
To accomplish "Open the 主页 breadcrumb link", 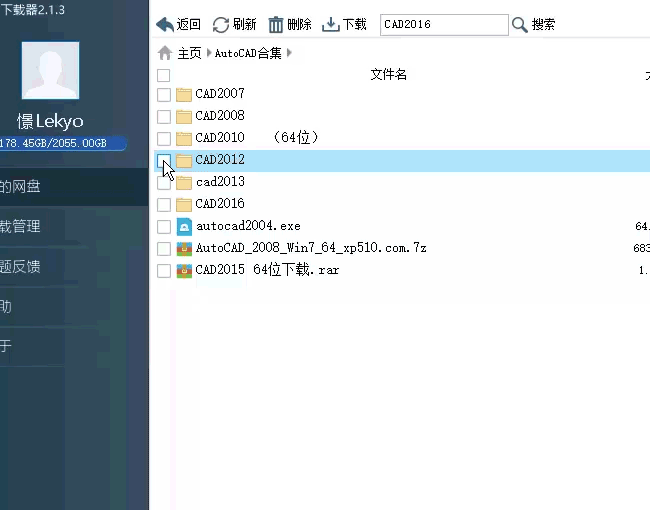I will pos(189,53).
